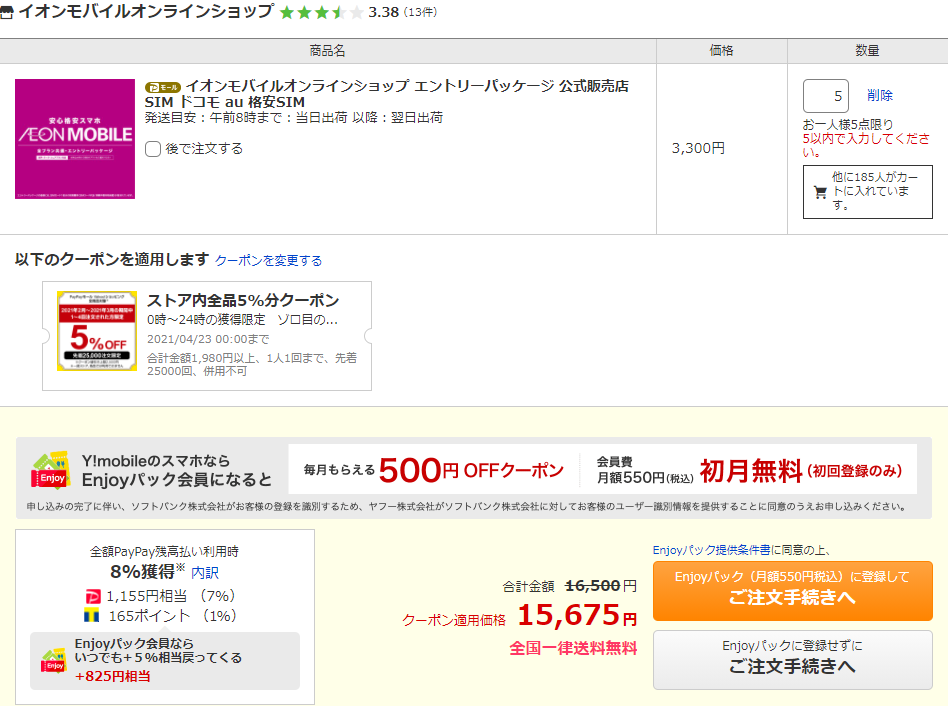Open the Enjoyパック提供条件書 link
Screen dimensions: 948x706
[x=712, y=550]
